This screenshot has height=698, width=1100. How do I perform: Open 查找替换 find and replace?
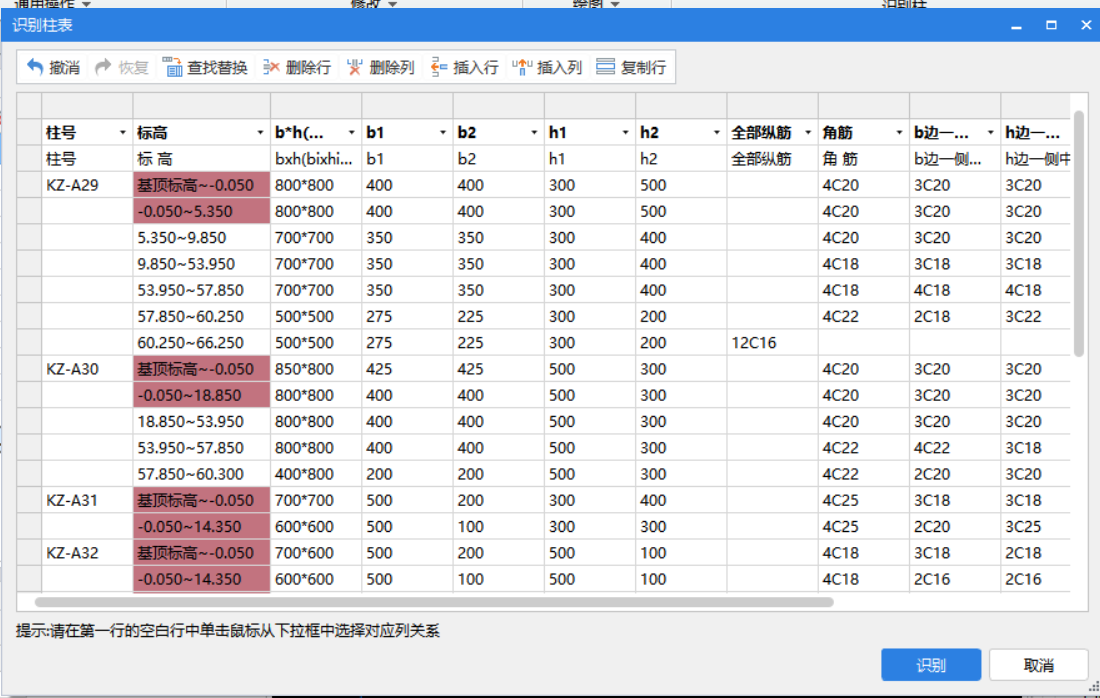[x=205, y=67]
